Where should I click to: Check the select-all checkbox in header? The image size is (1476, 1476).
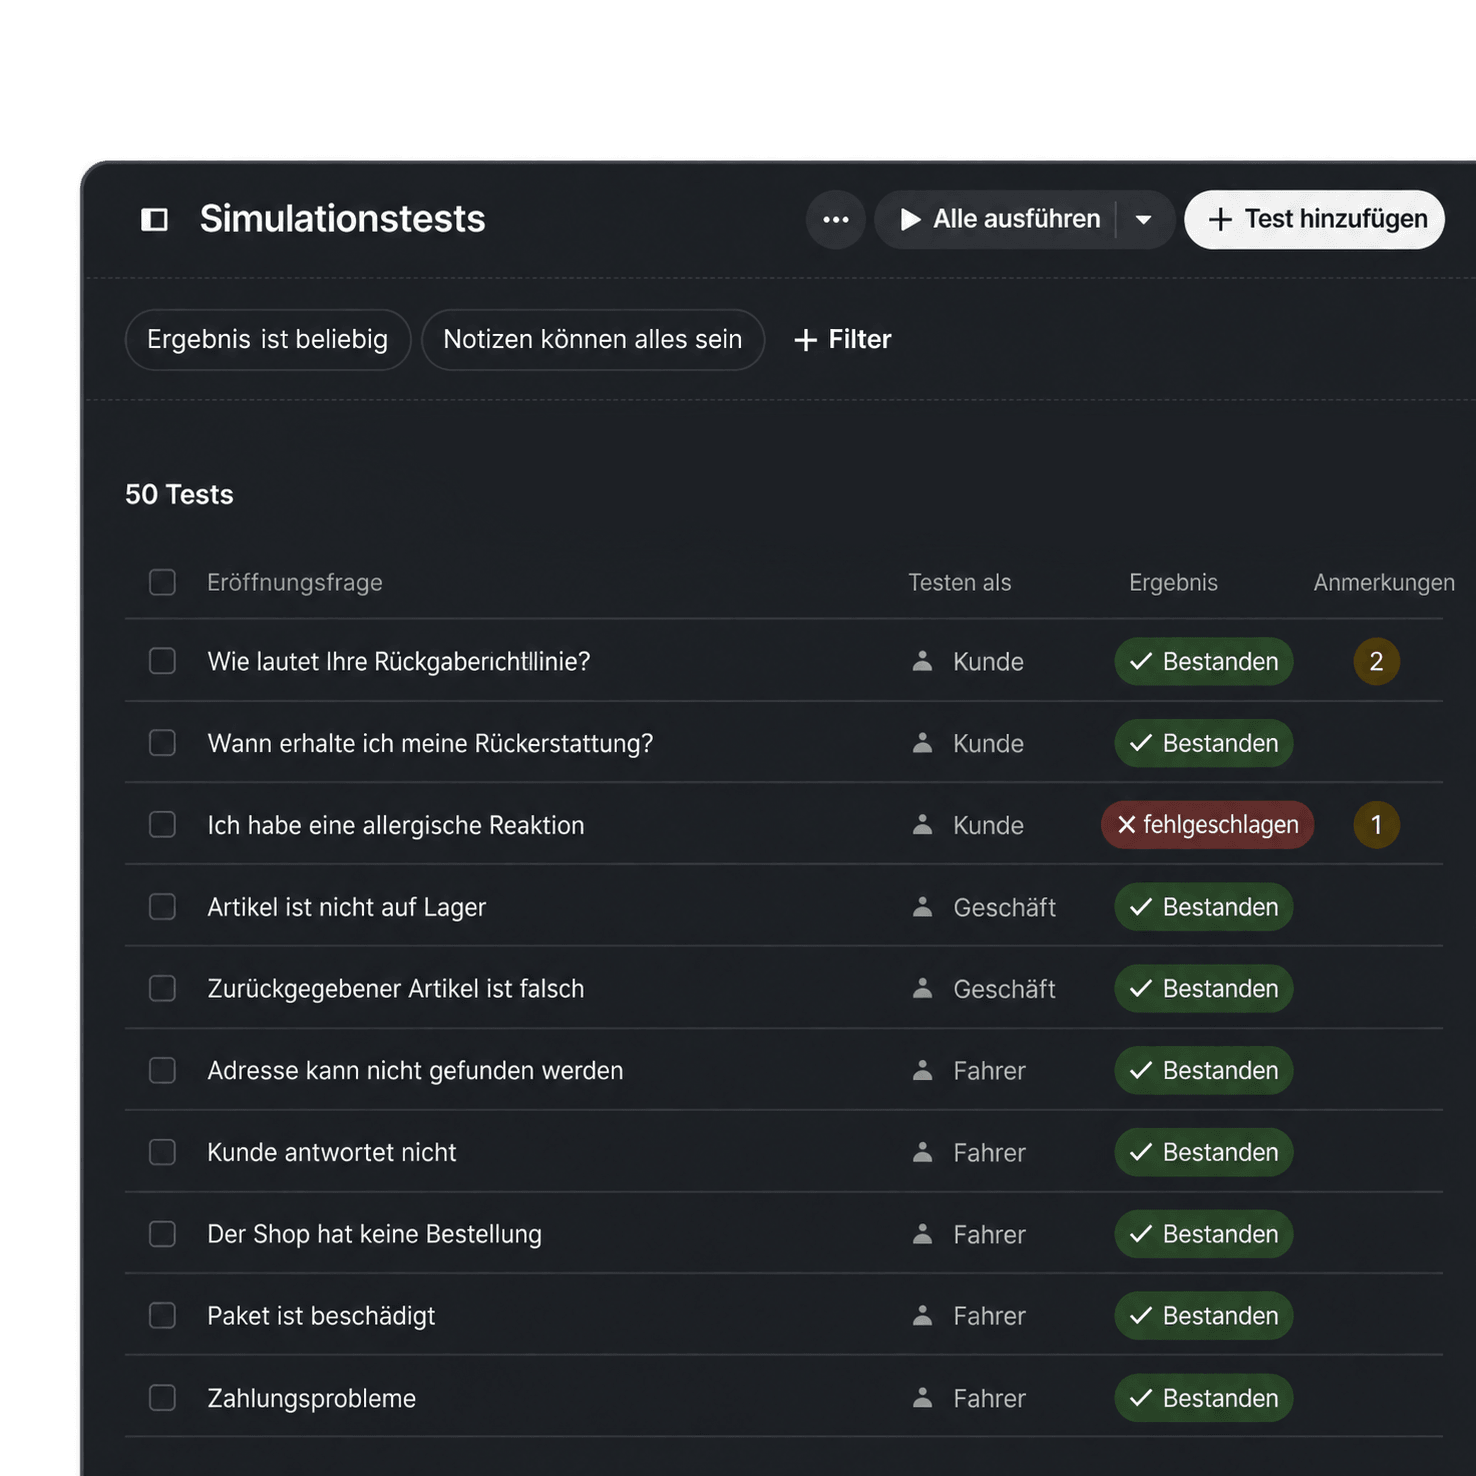point(162,582)
